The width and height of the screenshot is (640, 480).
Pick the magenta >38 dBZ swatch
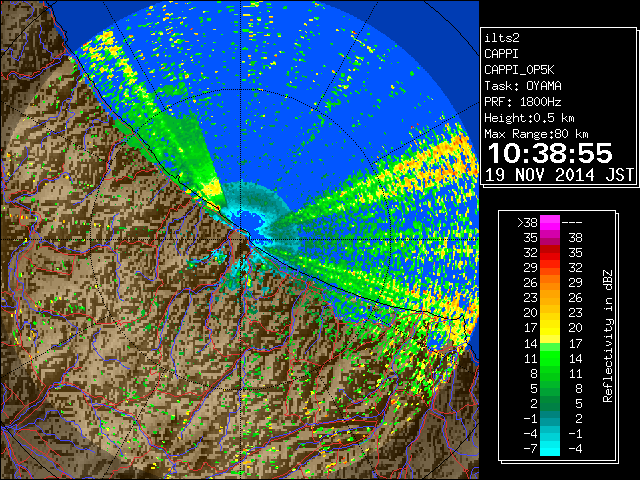click(x=550, y=223)
